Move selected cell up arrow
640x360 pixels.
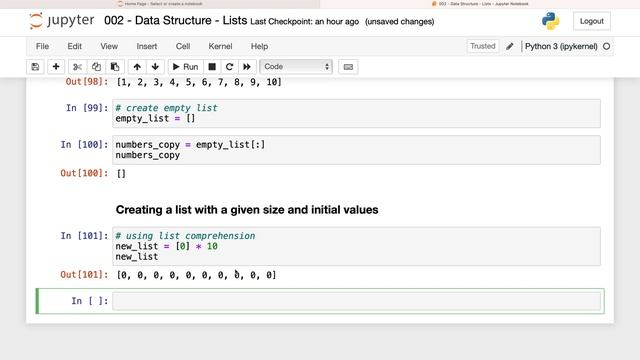(x=137, y=67)
